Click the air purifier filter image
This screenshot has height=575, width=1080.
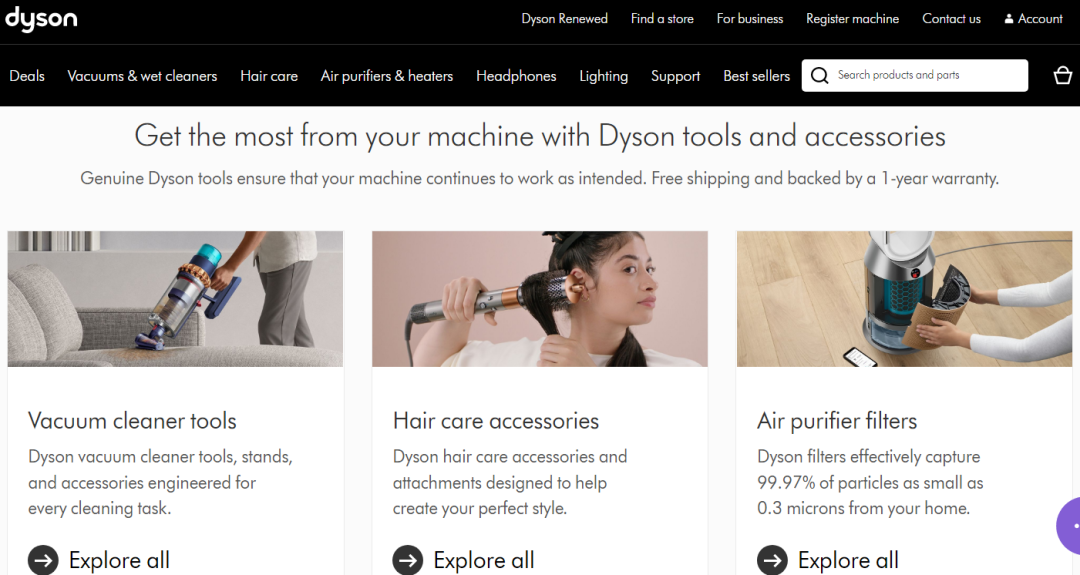(x=904, y=299)
